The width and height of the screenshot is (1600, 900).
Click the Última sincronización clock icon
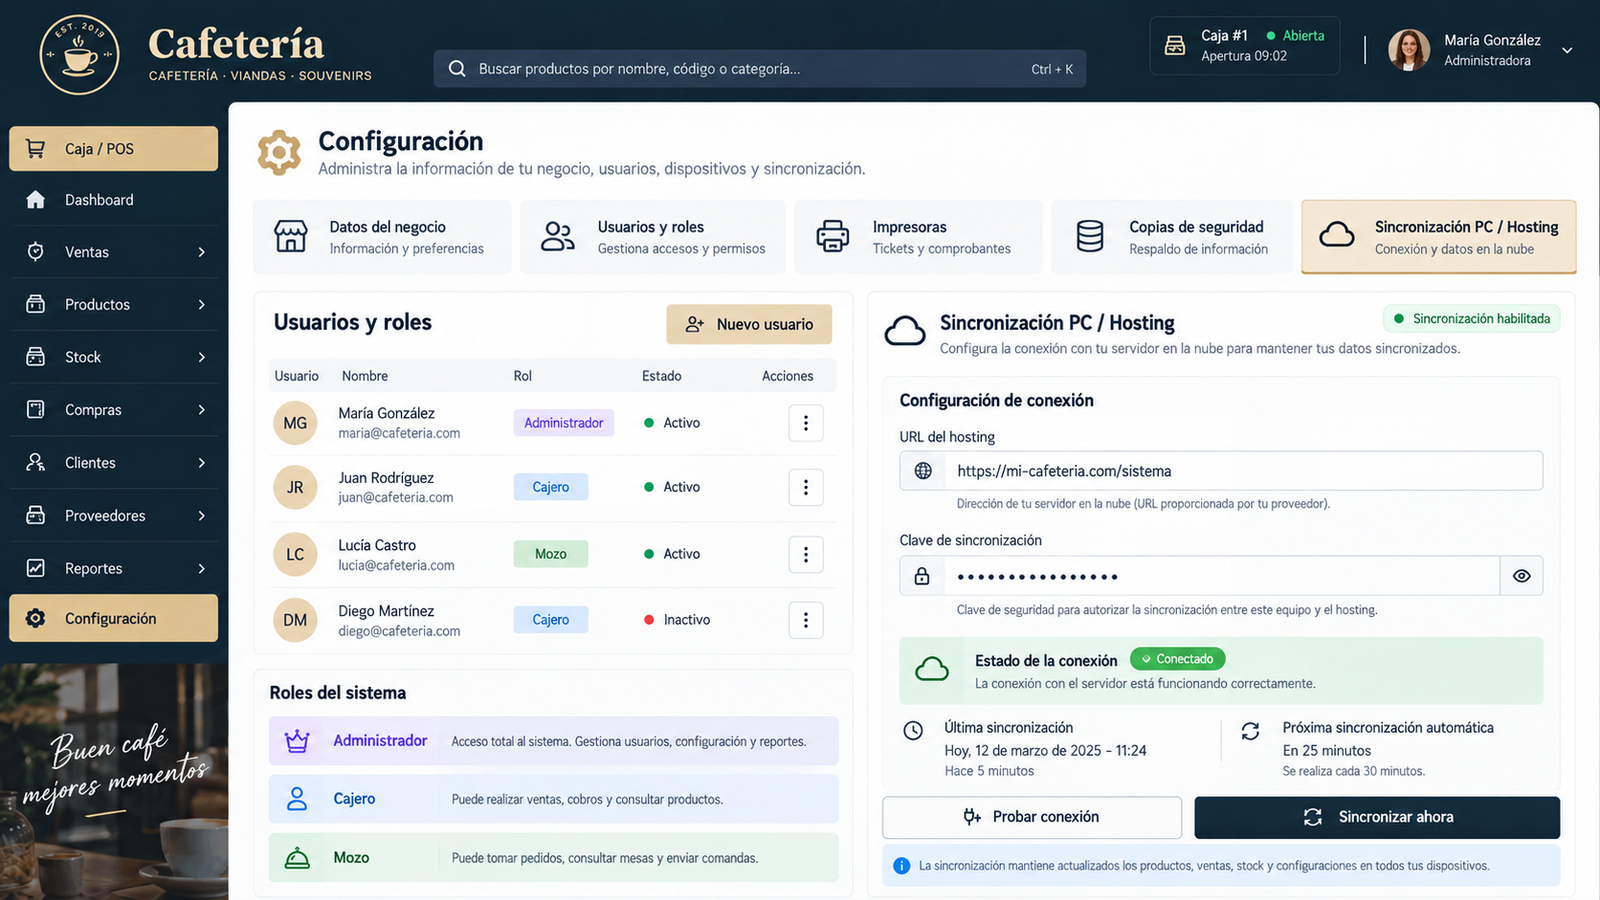tap(913, 730)
